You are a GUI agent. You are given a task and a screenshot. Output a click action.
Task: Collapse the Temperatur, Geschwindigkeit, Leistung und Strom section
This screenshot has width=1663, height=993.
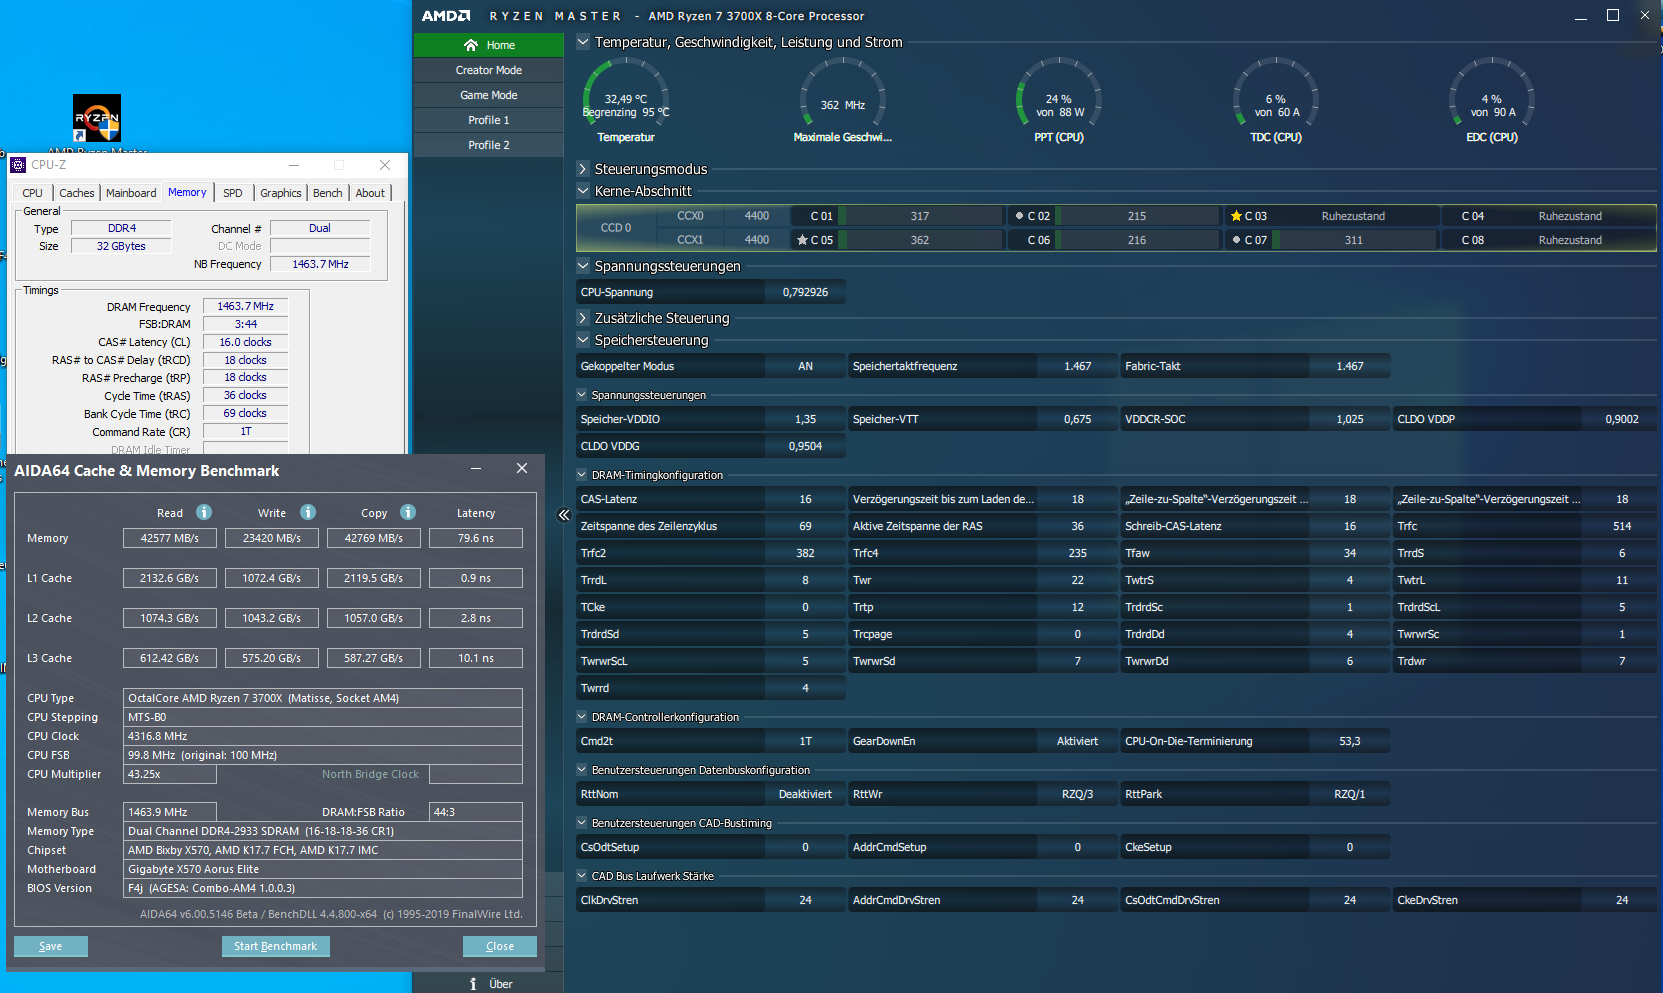[x=583, y=42]
